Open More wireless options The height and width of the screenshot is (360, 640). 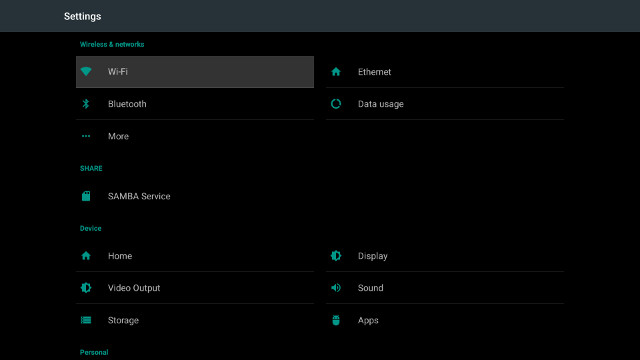[x=195, y=136]
